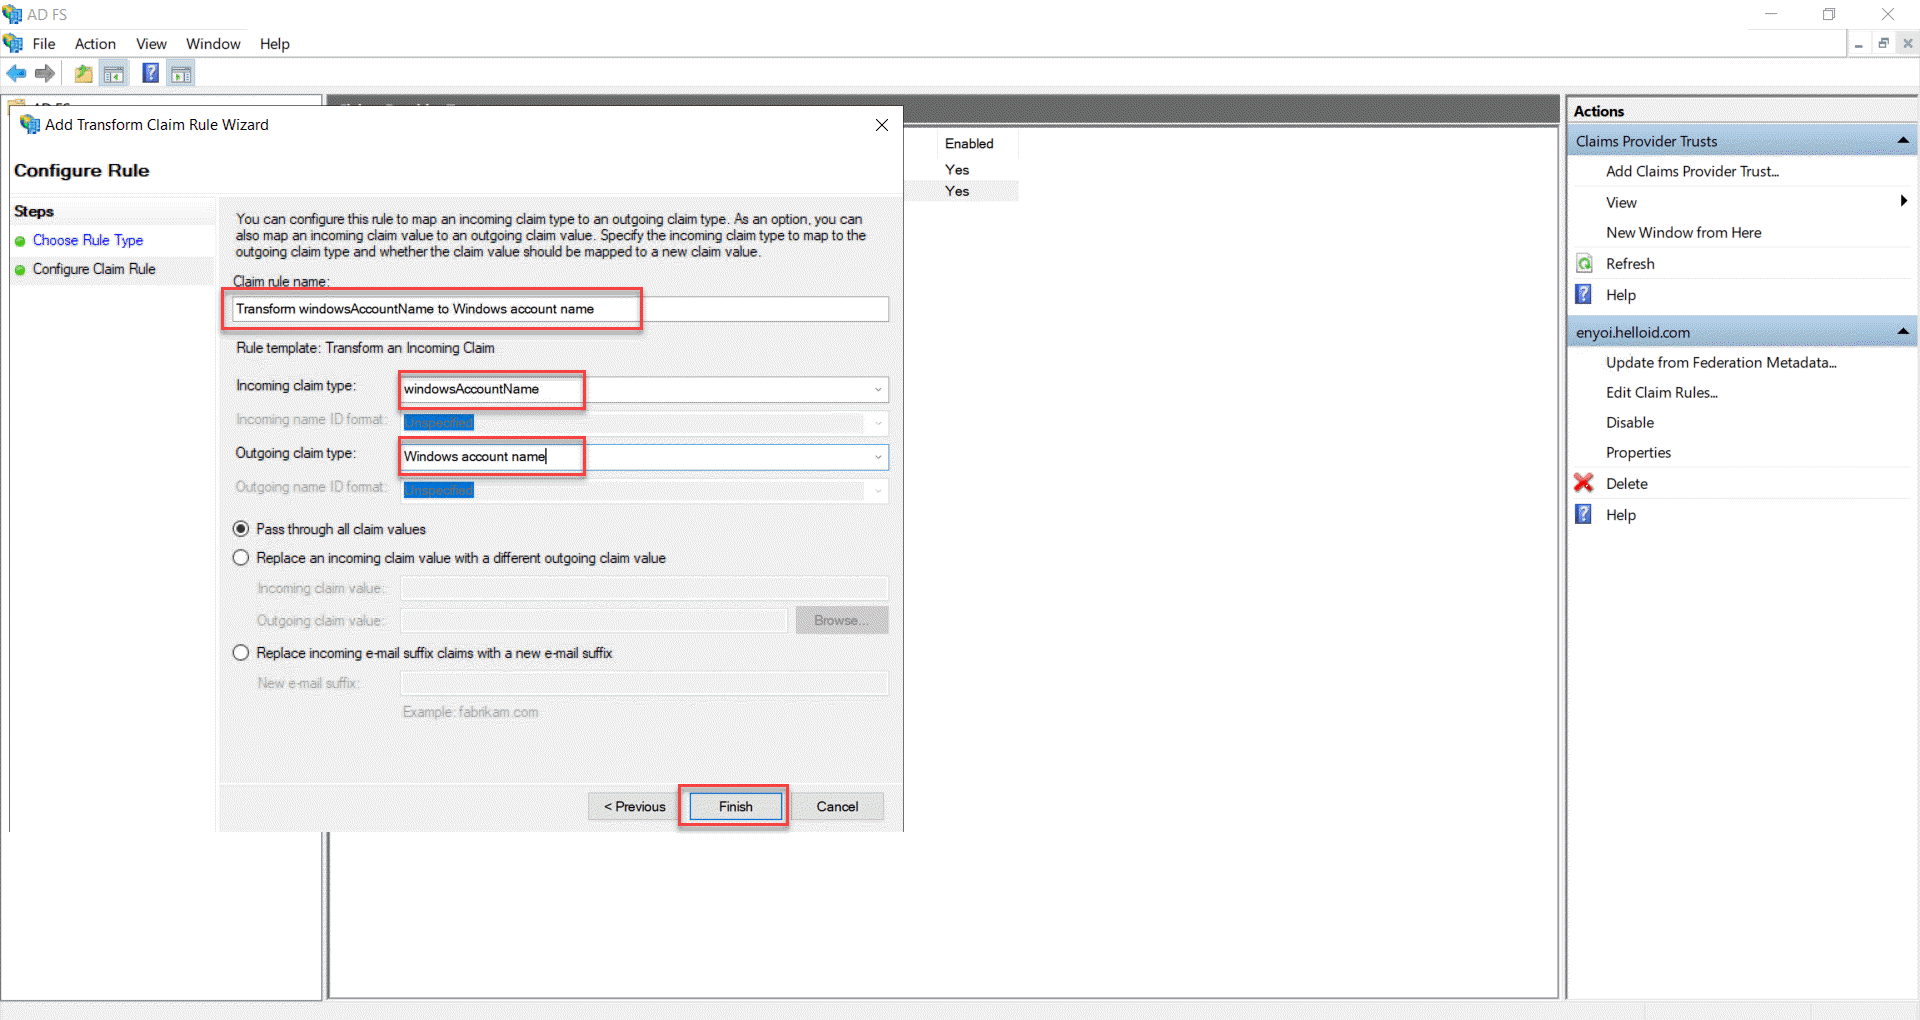The height and width of the screenshot is (1020, 1920).
Task: Click the wizard icon in the dialog title
Action: tap(30, 124)
